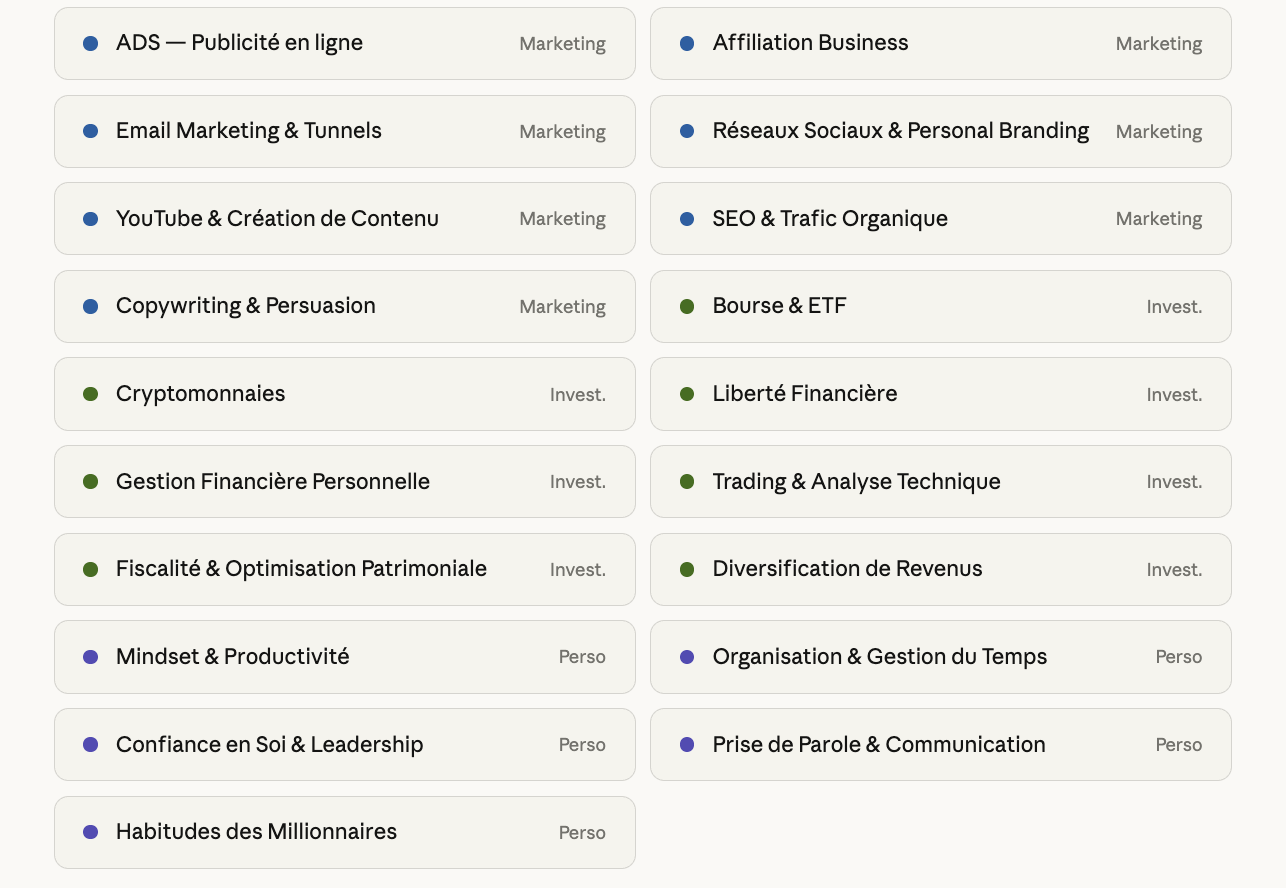Image resolution: width=1286 pixels, height=888 pixels.
Task: Open Gestion Financière Personnelle
Action: [273, 482]
